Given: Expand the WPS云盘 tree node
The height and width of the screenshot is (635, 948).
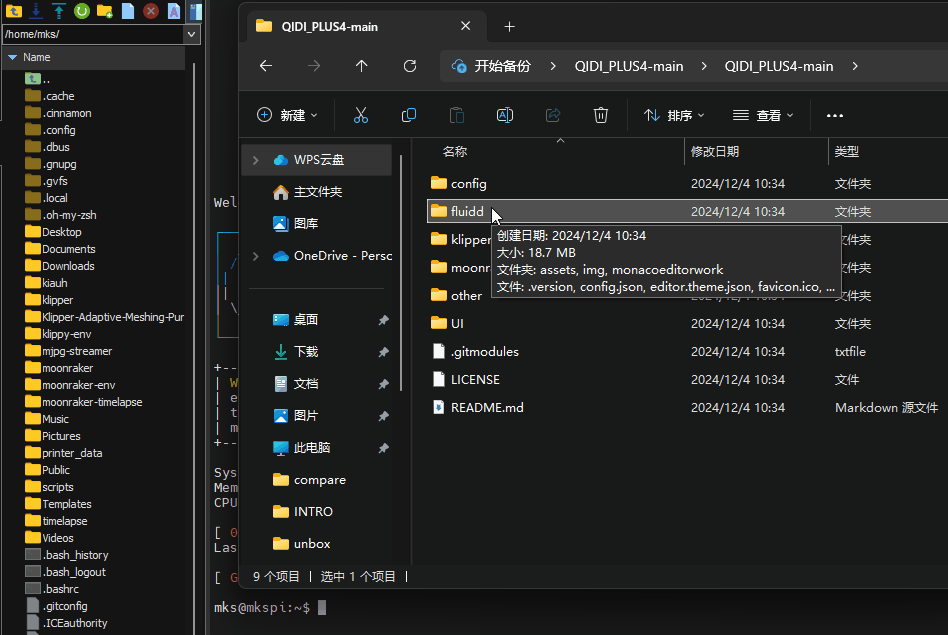Looking at the screenshot, I should pos(255,160).
